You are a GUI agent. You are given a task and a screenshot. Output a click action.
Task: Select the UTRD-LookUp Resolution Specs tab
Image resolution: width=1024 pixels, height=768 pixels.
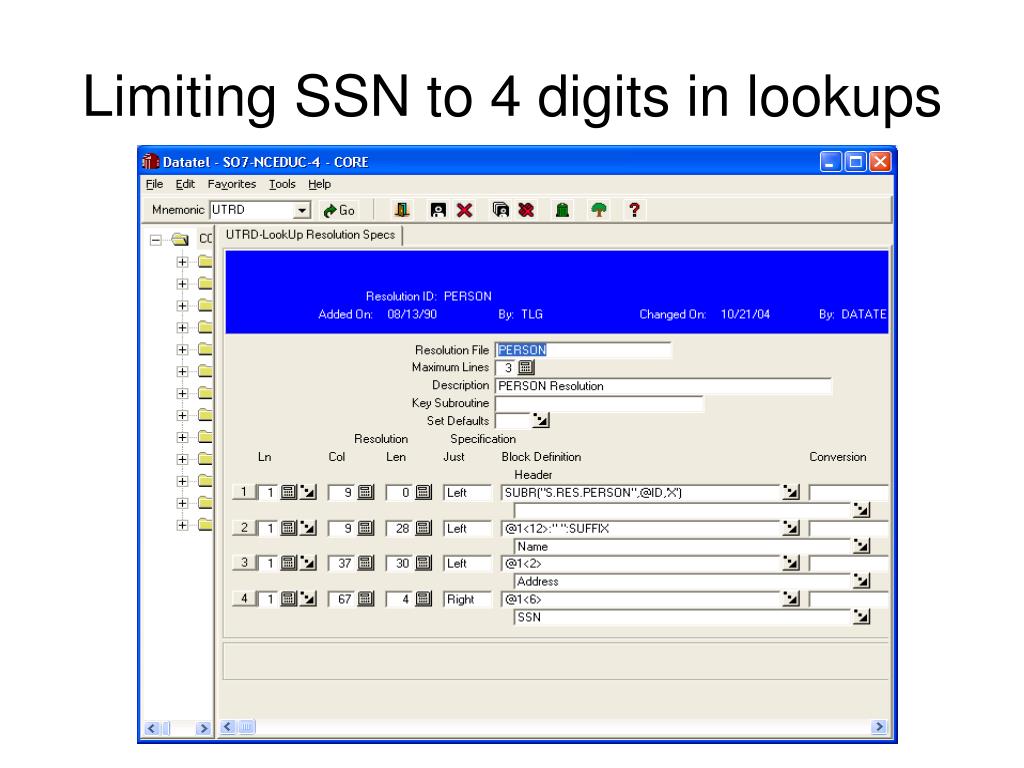(310, 235)
